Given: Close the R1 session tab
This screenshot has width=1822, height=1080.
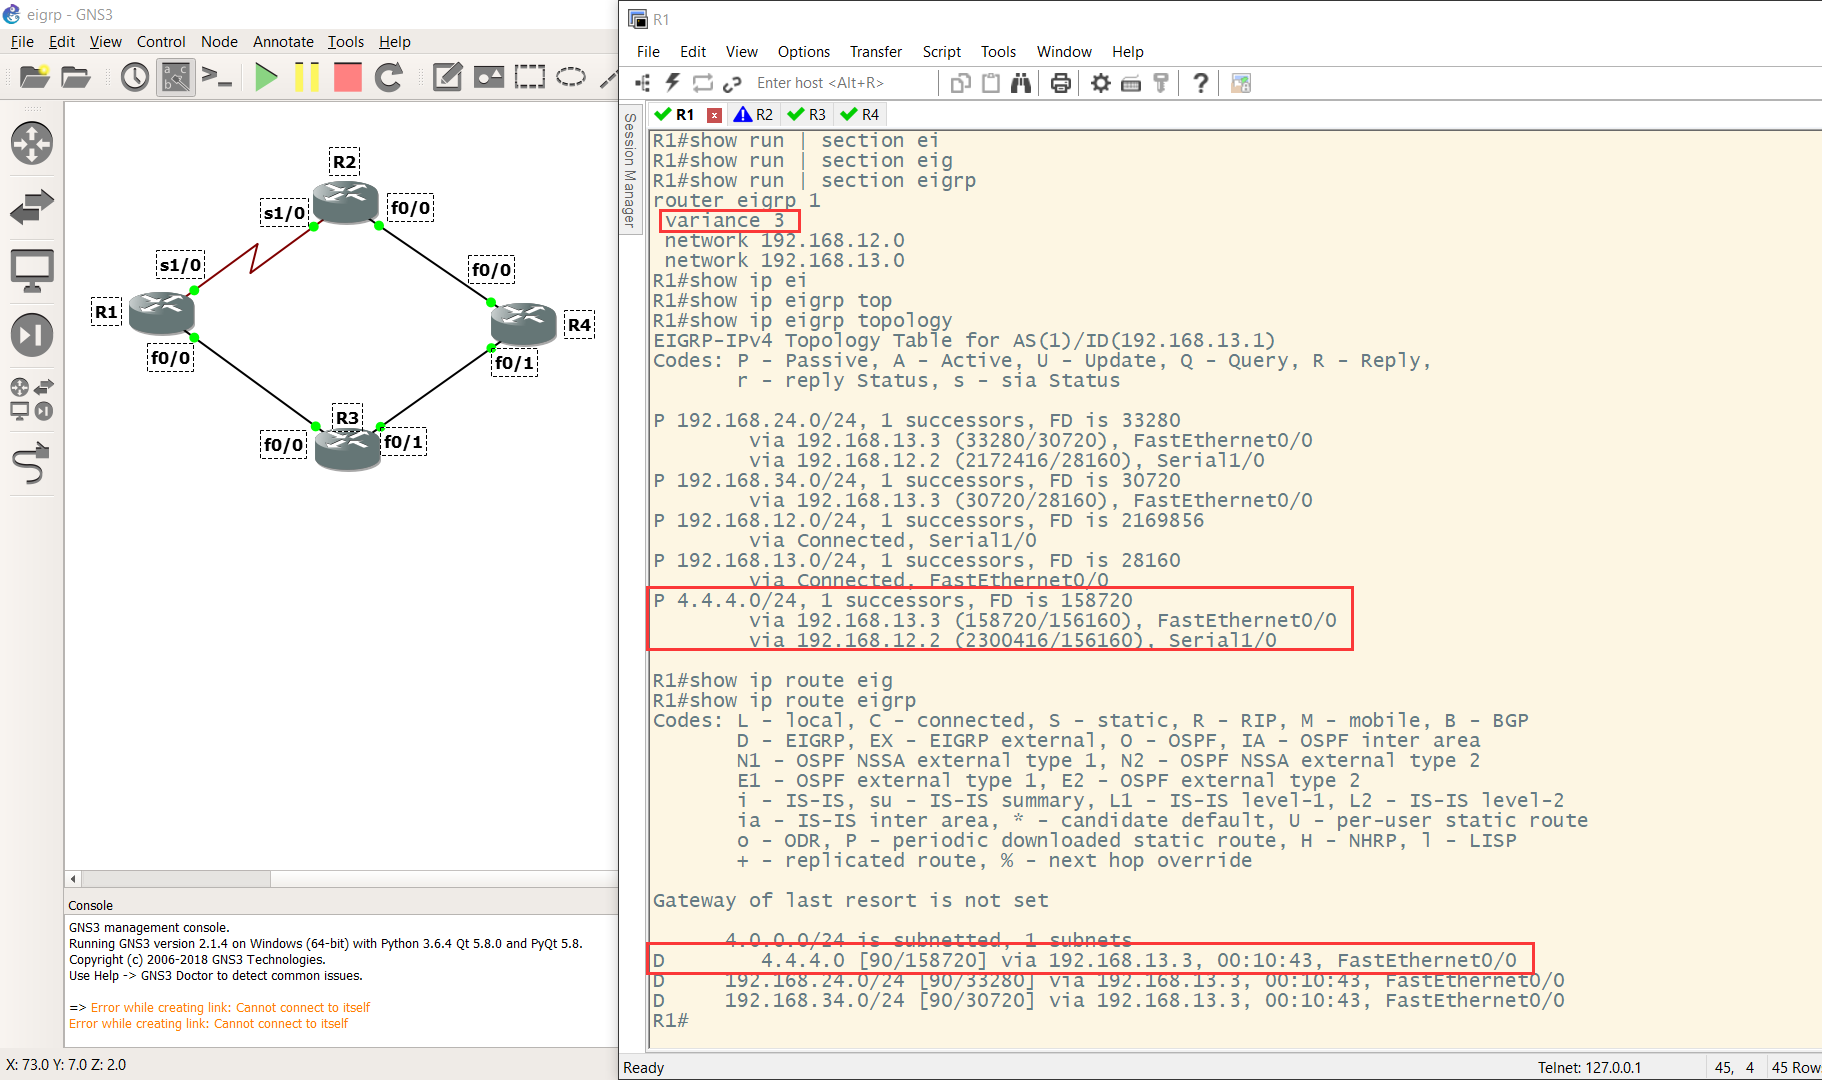Looking at the screenshot, I should coord(714,115).
